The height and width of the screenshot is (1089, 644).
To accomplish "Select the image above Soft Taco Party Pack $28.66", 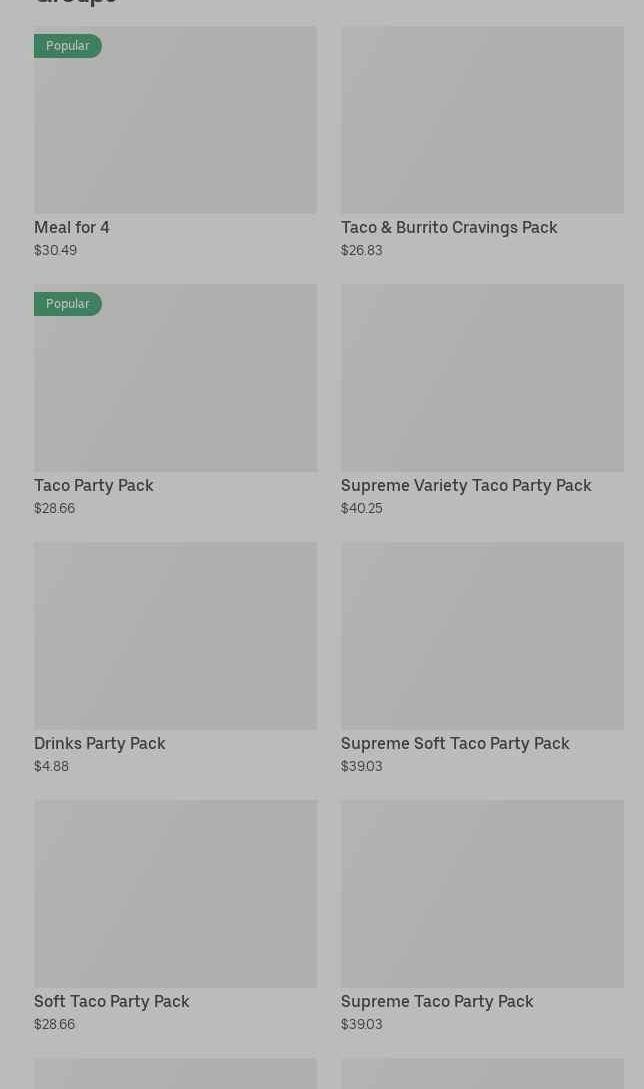I will click(175, 894).
